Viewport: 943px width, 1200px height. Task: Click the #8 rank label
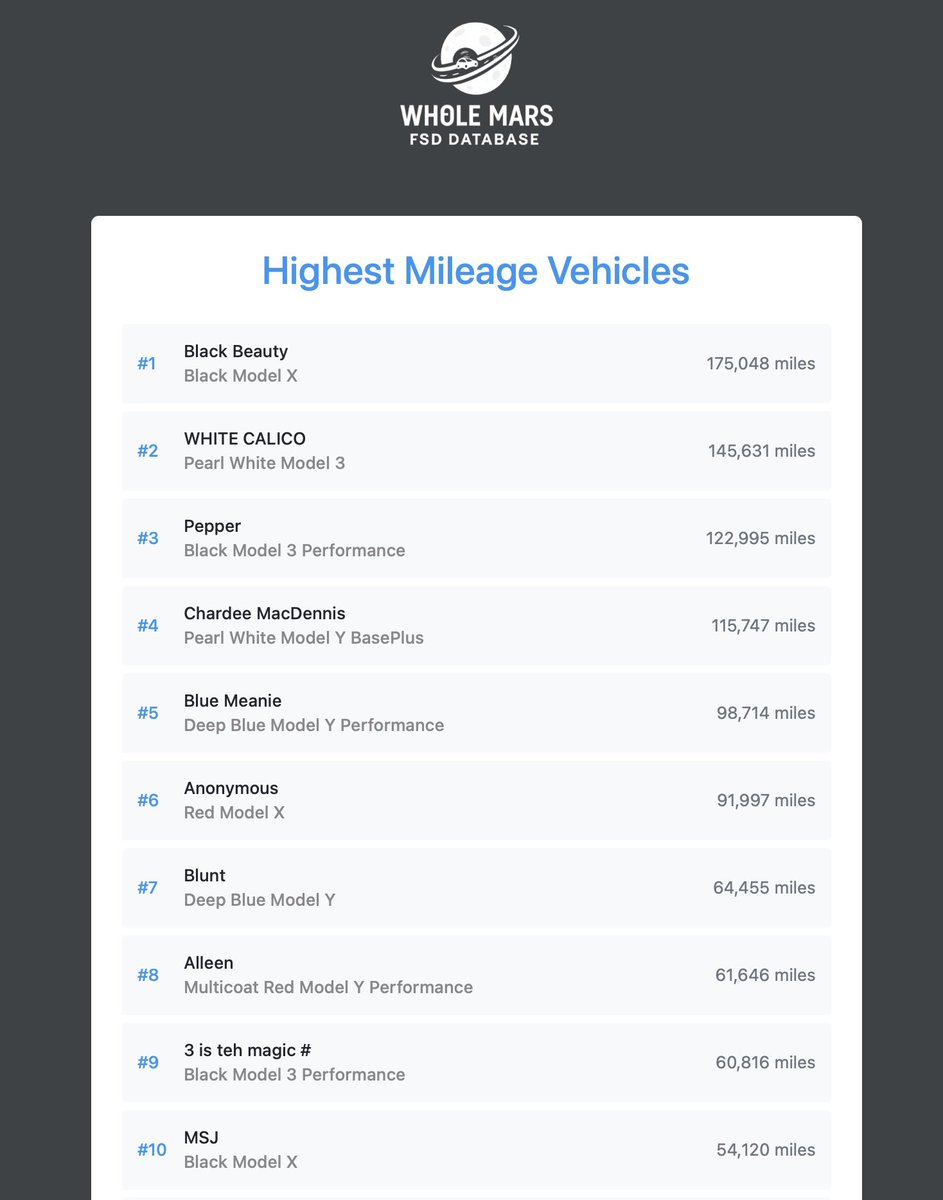point(148,975)
